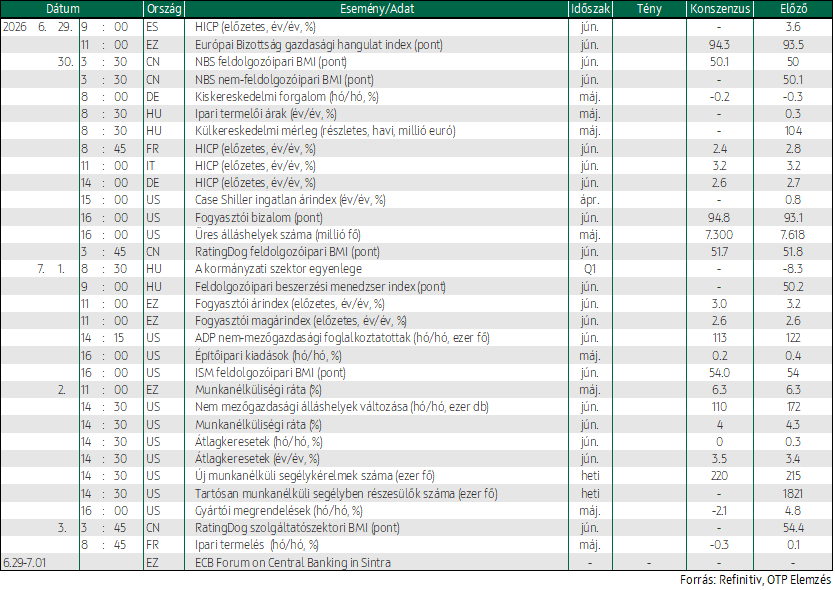This screenshot has width=835, height=590.
Task: Select the Tény column header
Action: coord(649,9)
